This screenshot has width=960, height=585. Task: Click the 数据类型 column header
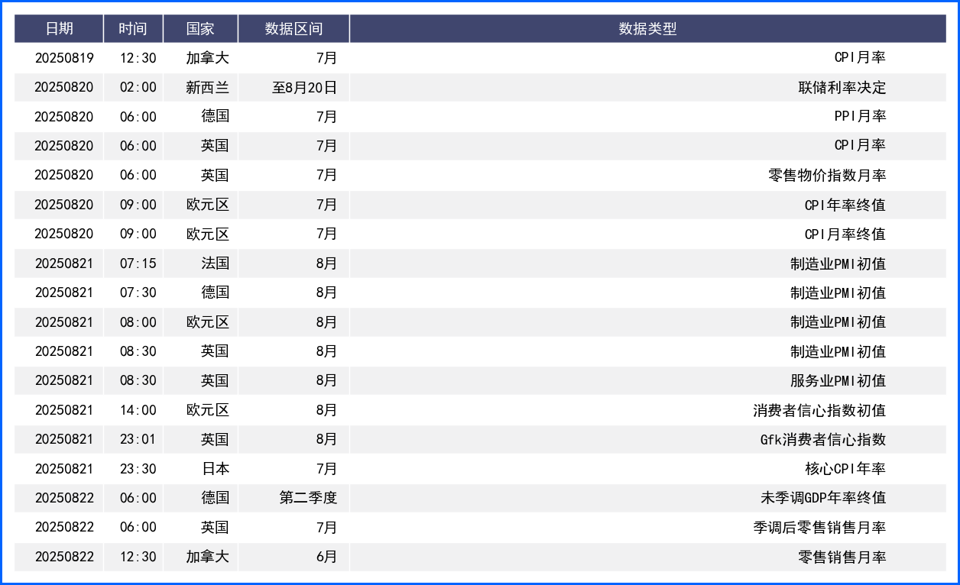click(648, 29)
